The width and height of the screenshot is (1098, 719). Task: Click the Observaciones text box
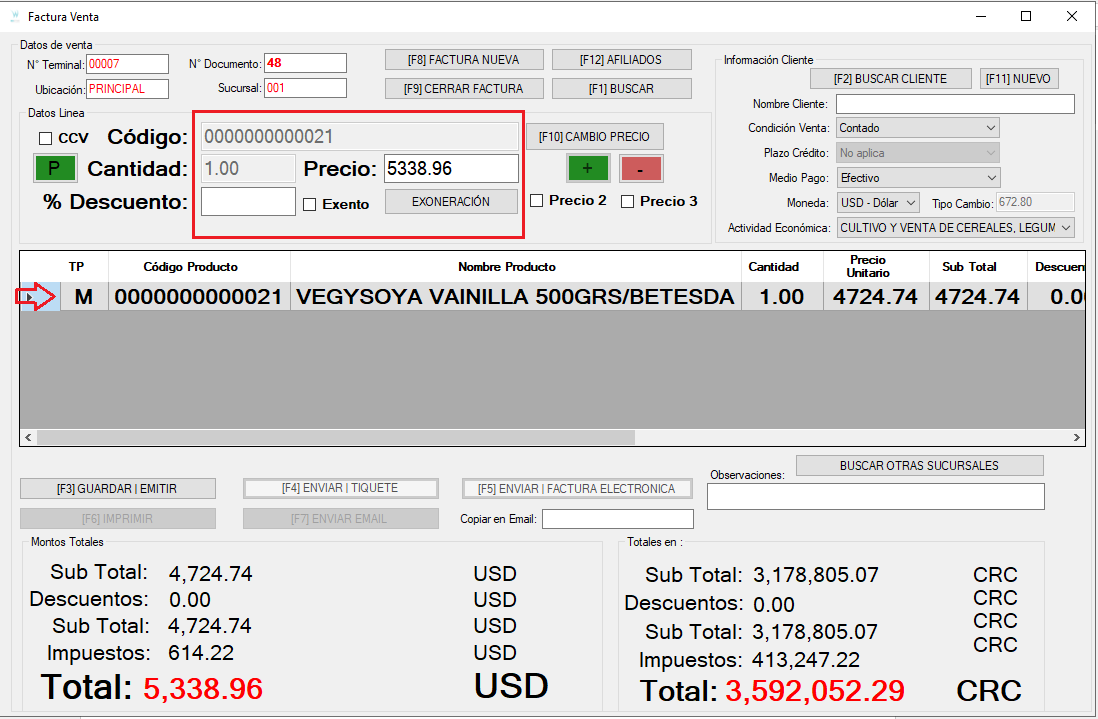tap(875, 496)
